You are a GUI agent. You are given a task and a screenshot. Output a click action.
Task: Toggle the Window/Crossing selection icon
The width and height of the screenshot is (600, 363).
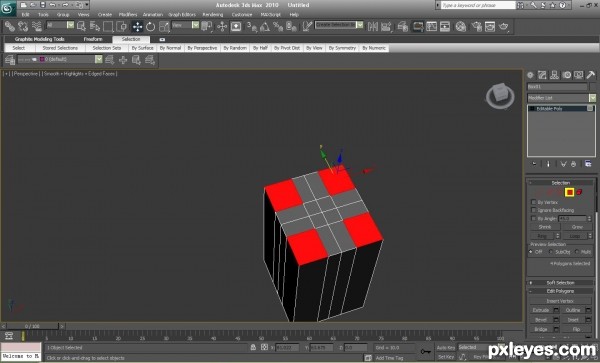(x=122, y=26)
